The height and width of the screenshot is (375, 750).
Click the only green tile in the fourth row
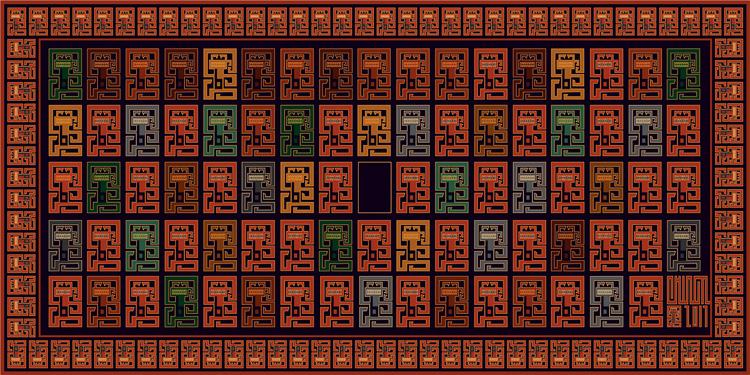click(x=336, y=245)
